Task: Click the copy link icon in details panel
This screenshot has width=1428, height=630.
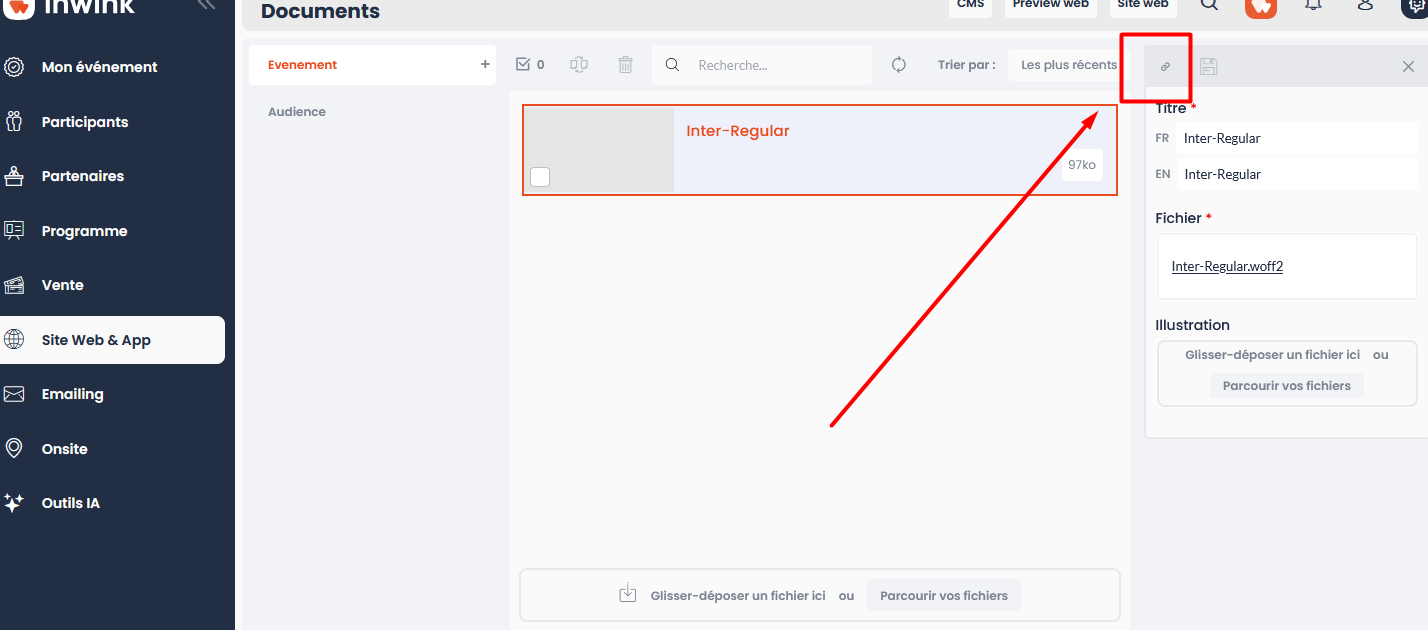Action: tap(1164, 67)
